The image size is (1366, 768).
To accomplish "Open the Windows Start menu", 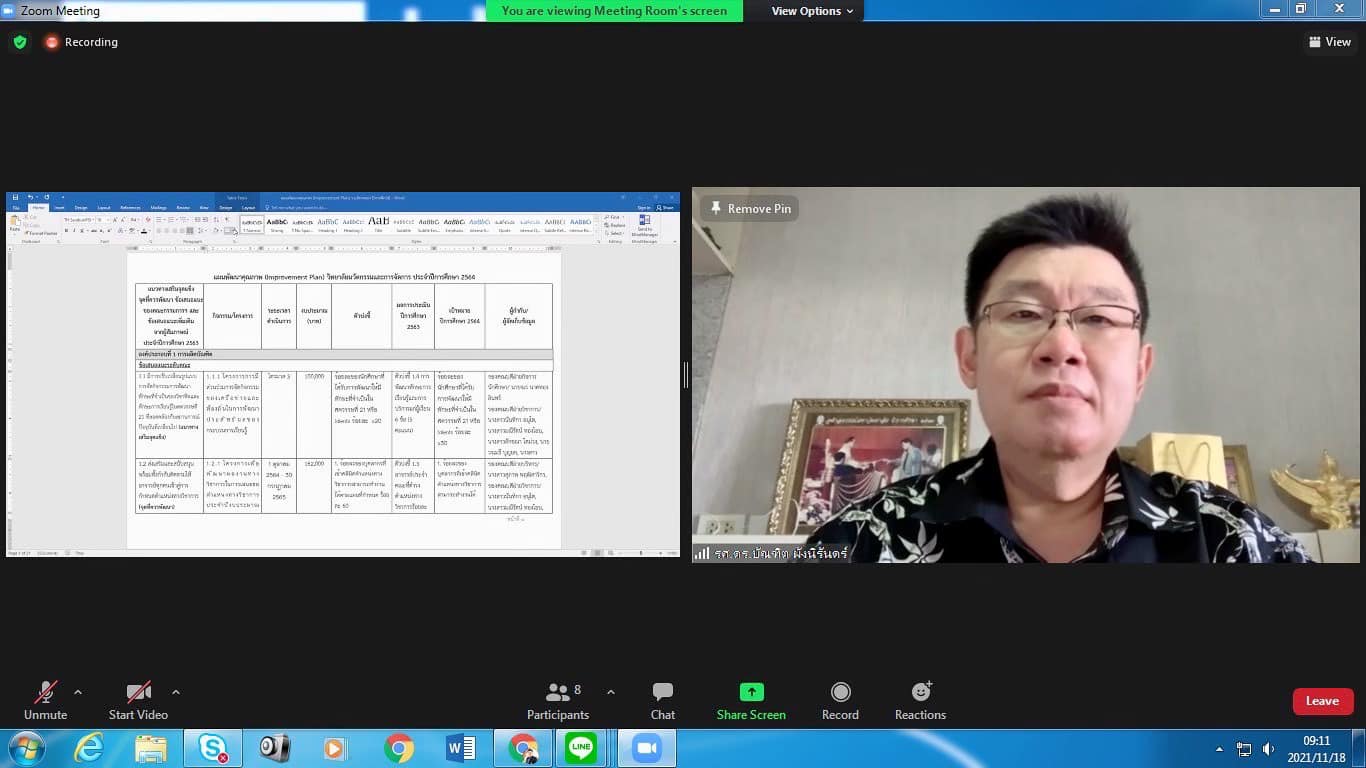I will [x=26, y=748].
